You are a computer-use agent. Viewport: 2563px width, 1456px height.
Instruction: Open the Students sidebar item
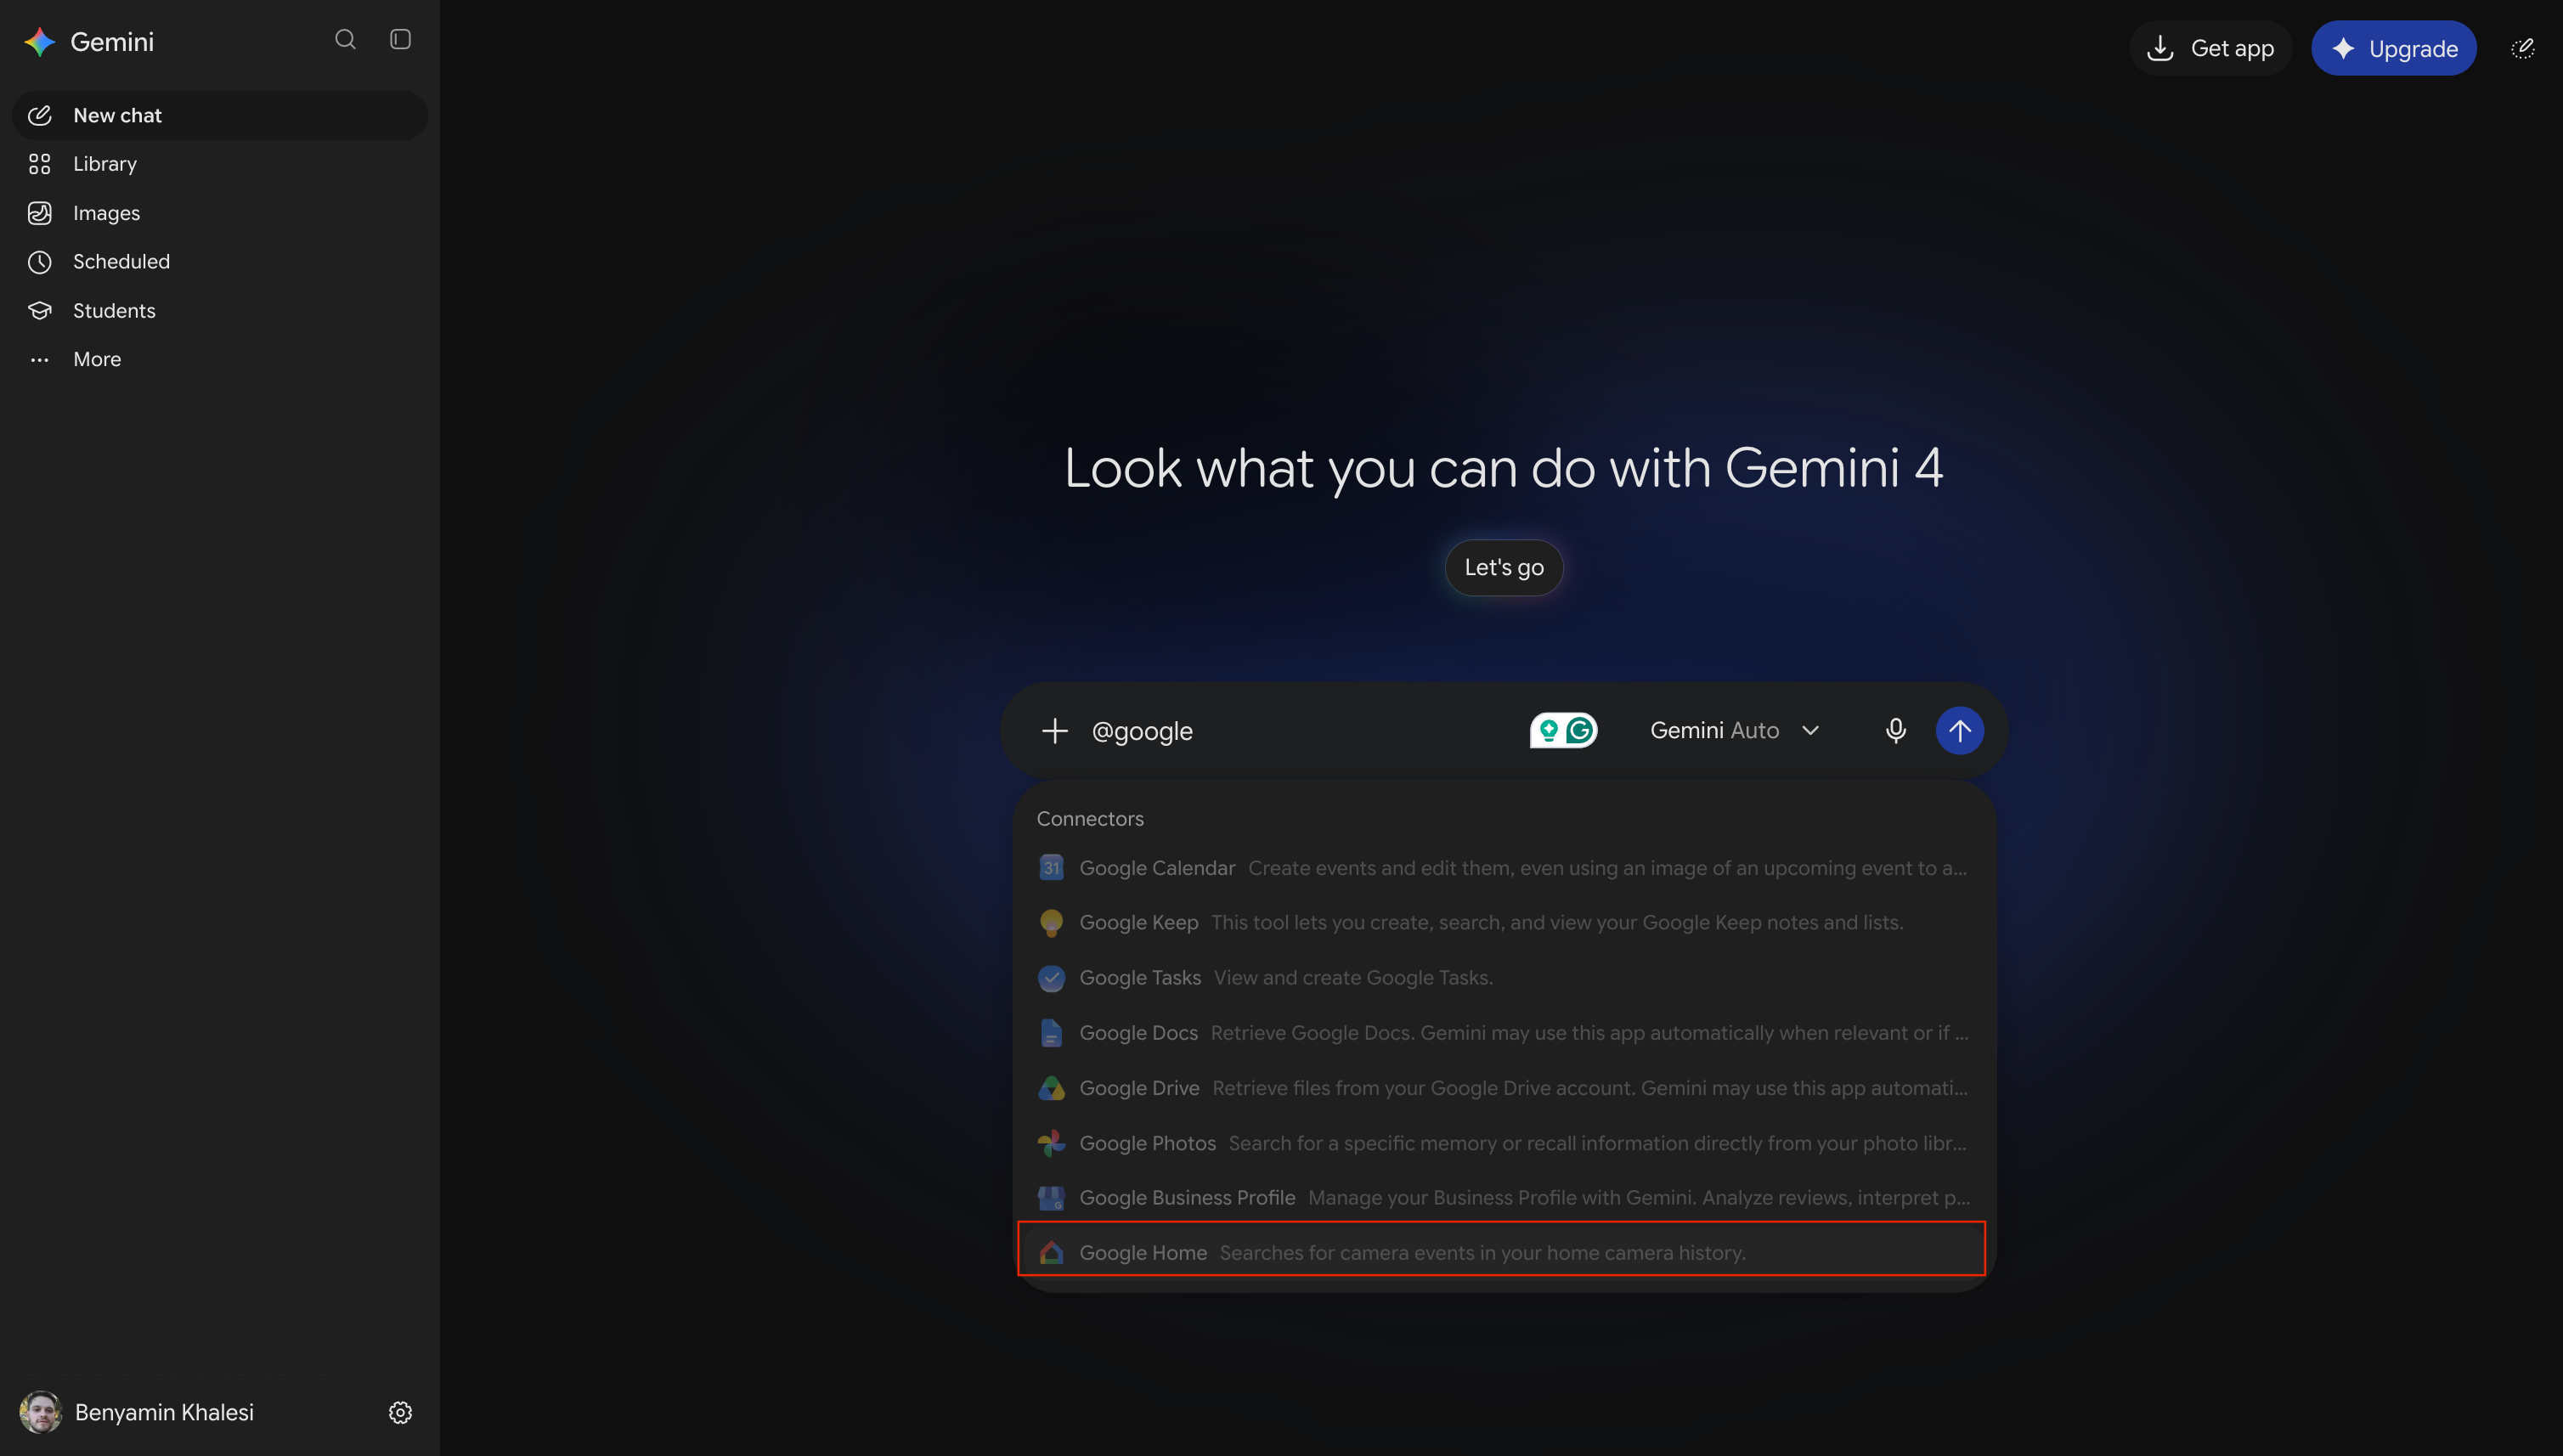coord(219,311)
